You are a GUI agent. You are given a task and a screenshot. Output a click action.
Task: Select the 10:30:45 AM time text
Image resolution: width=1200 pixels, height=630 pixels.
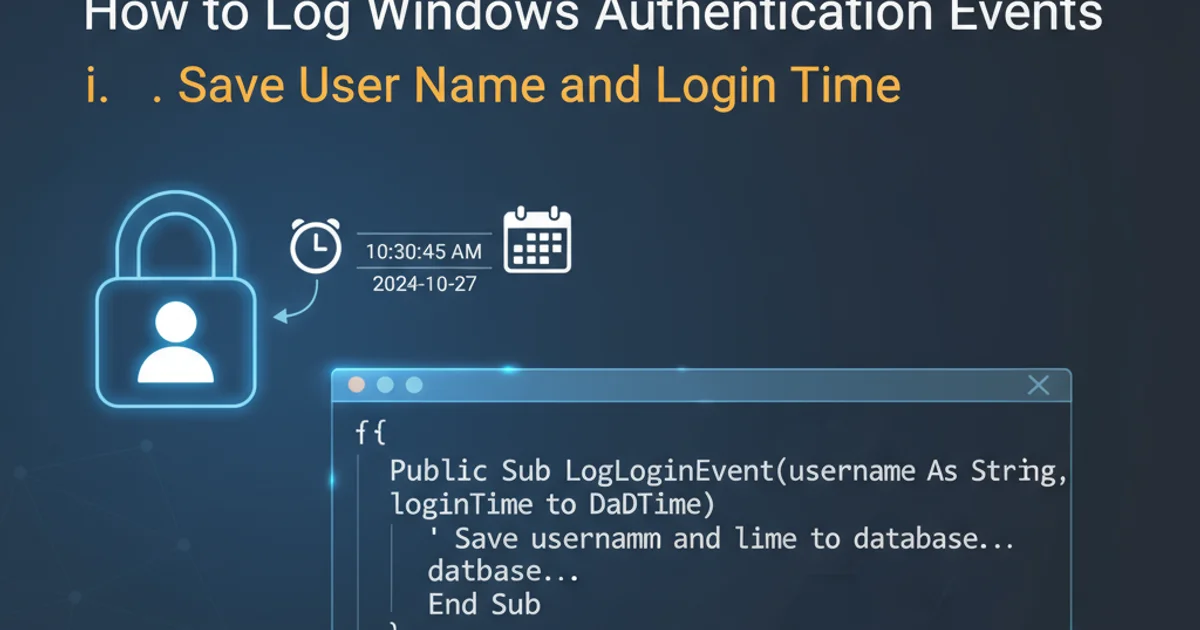click(424, 252)
